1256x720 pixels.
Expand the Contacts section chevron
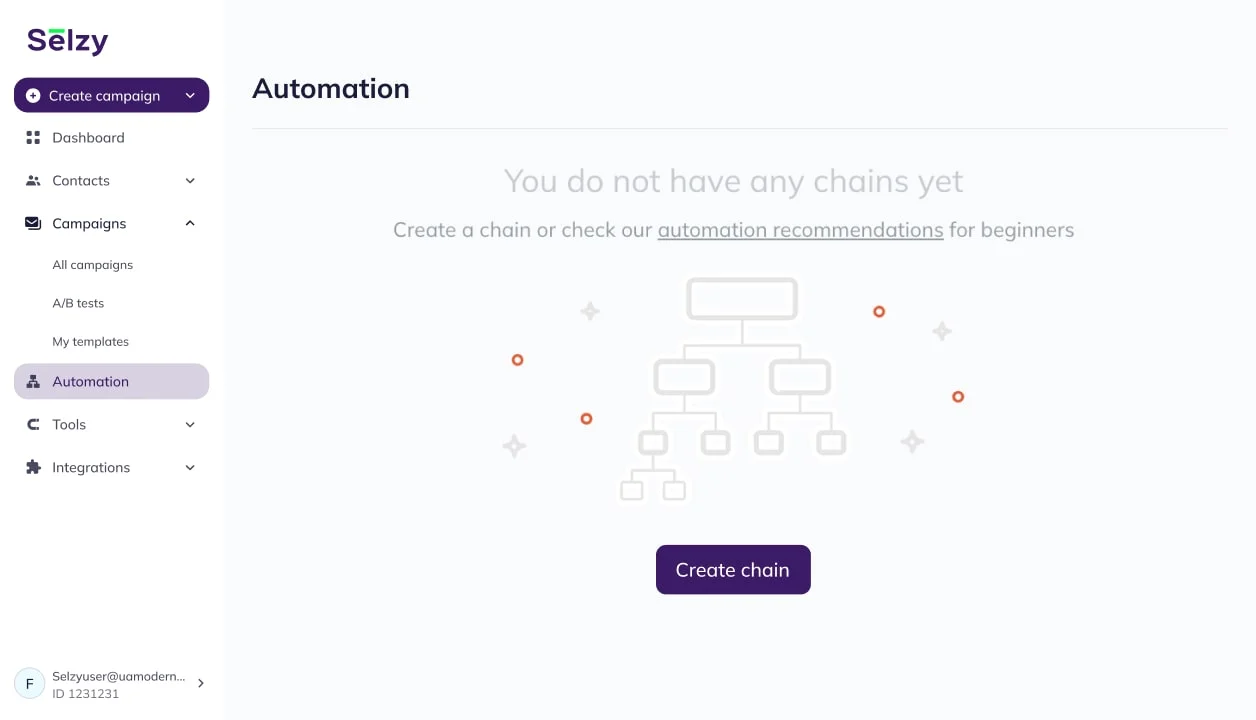[x=190, y=180]
